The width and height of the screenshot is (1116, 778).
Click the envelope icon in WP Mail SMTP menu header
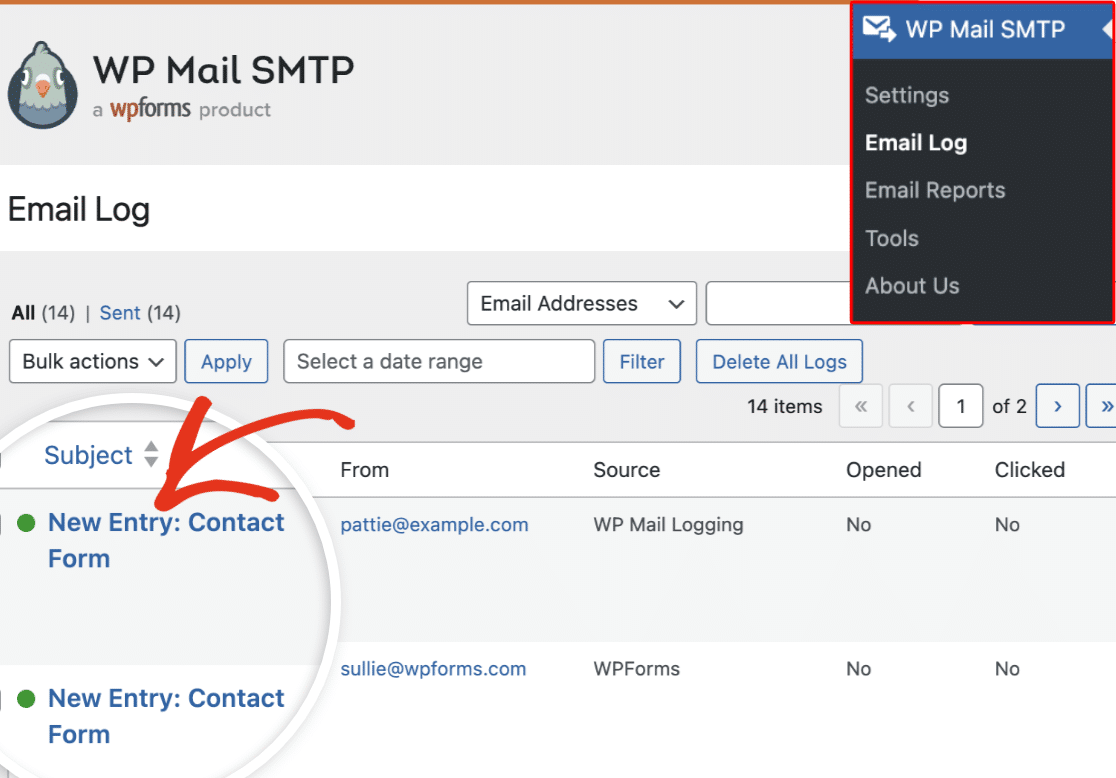click(879, 29)
